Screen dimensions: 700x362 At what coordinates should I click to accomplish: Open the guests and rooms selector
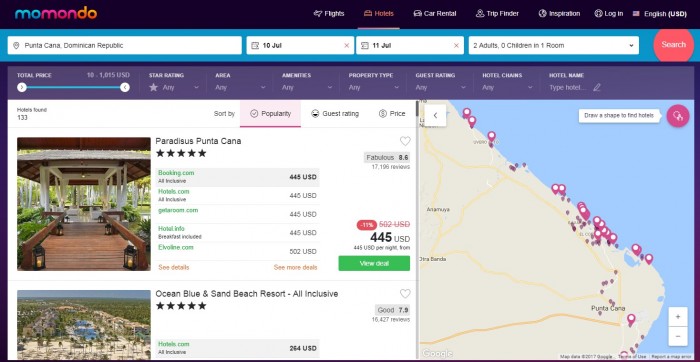[554, 46]
